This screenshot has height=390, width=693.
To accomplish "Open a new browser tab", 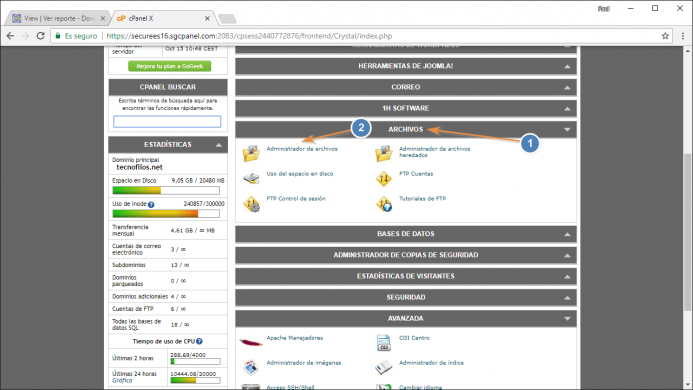I will point(227,19).
